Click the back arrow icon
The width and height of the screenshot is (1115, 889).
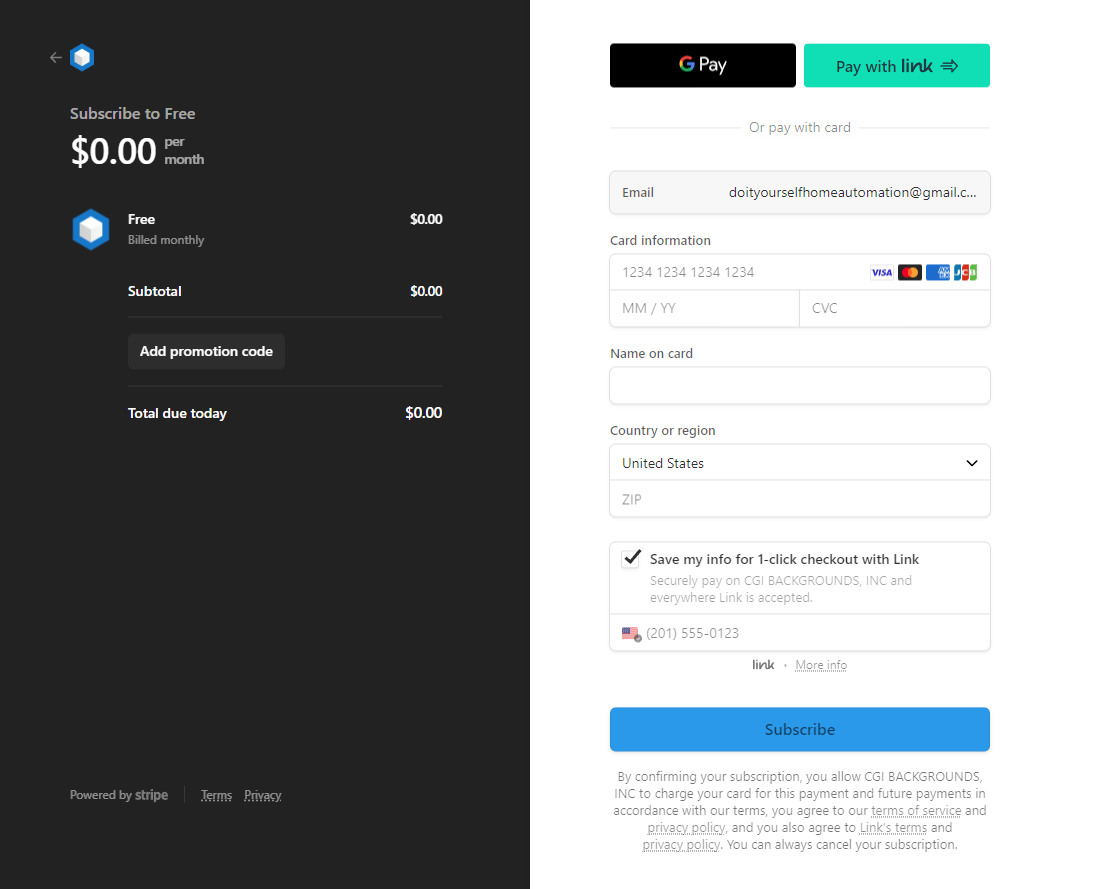tap(56, 58)
